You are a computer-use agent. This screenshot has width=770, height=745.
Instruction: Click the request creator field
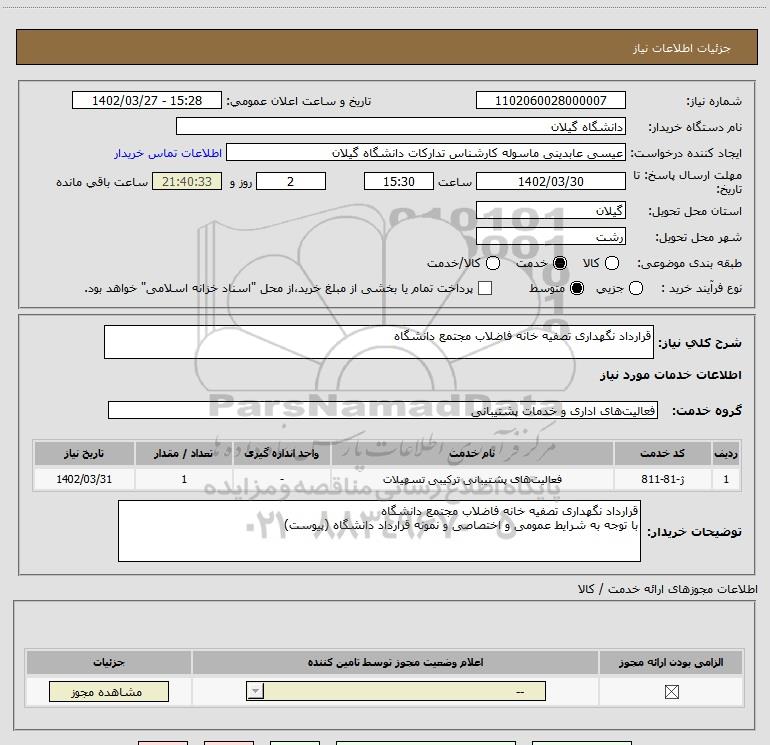point(426,153)
